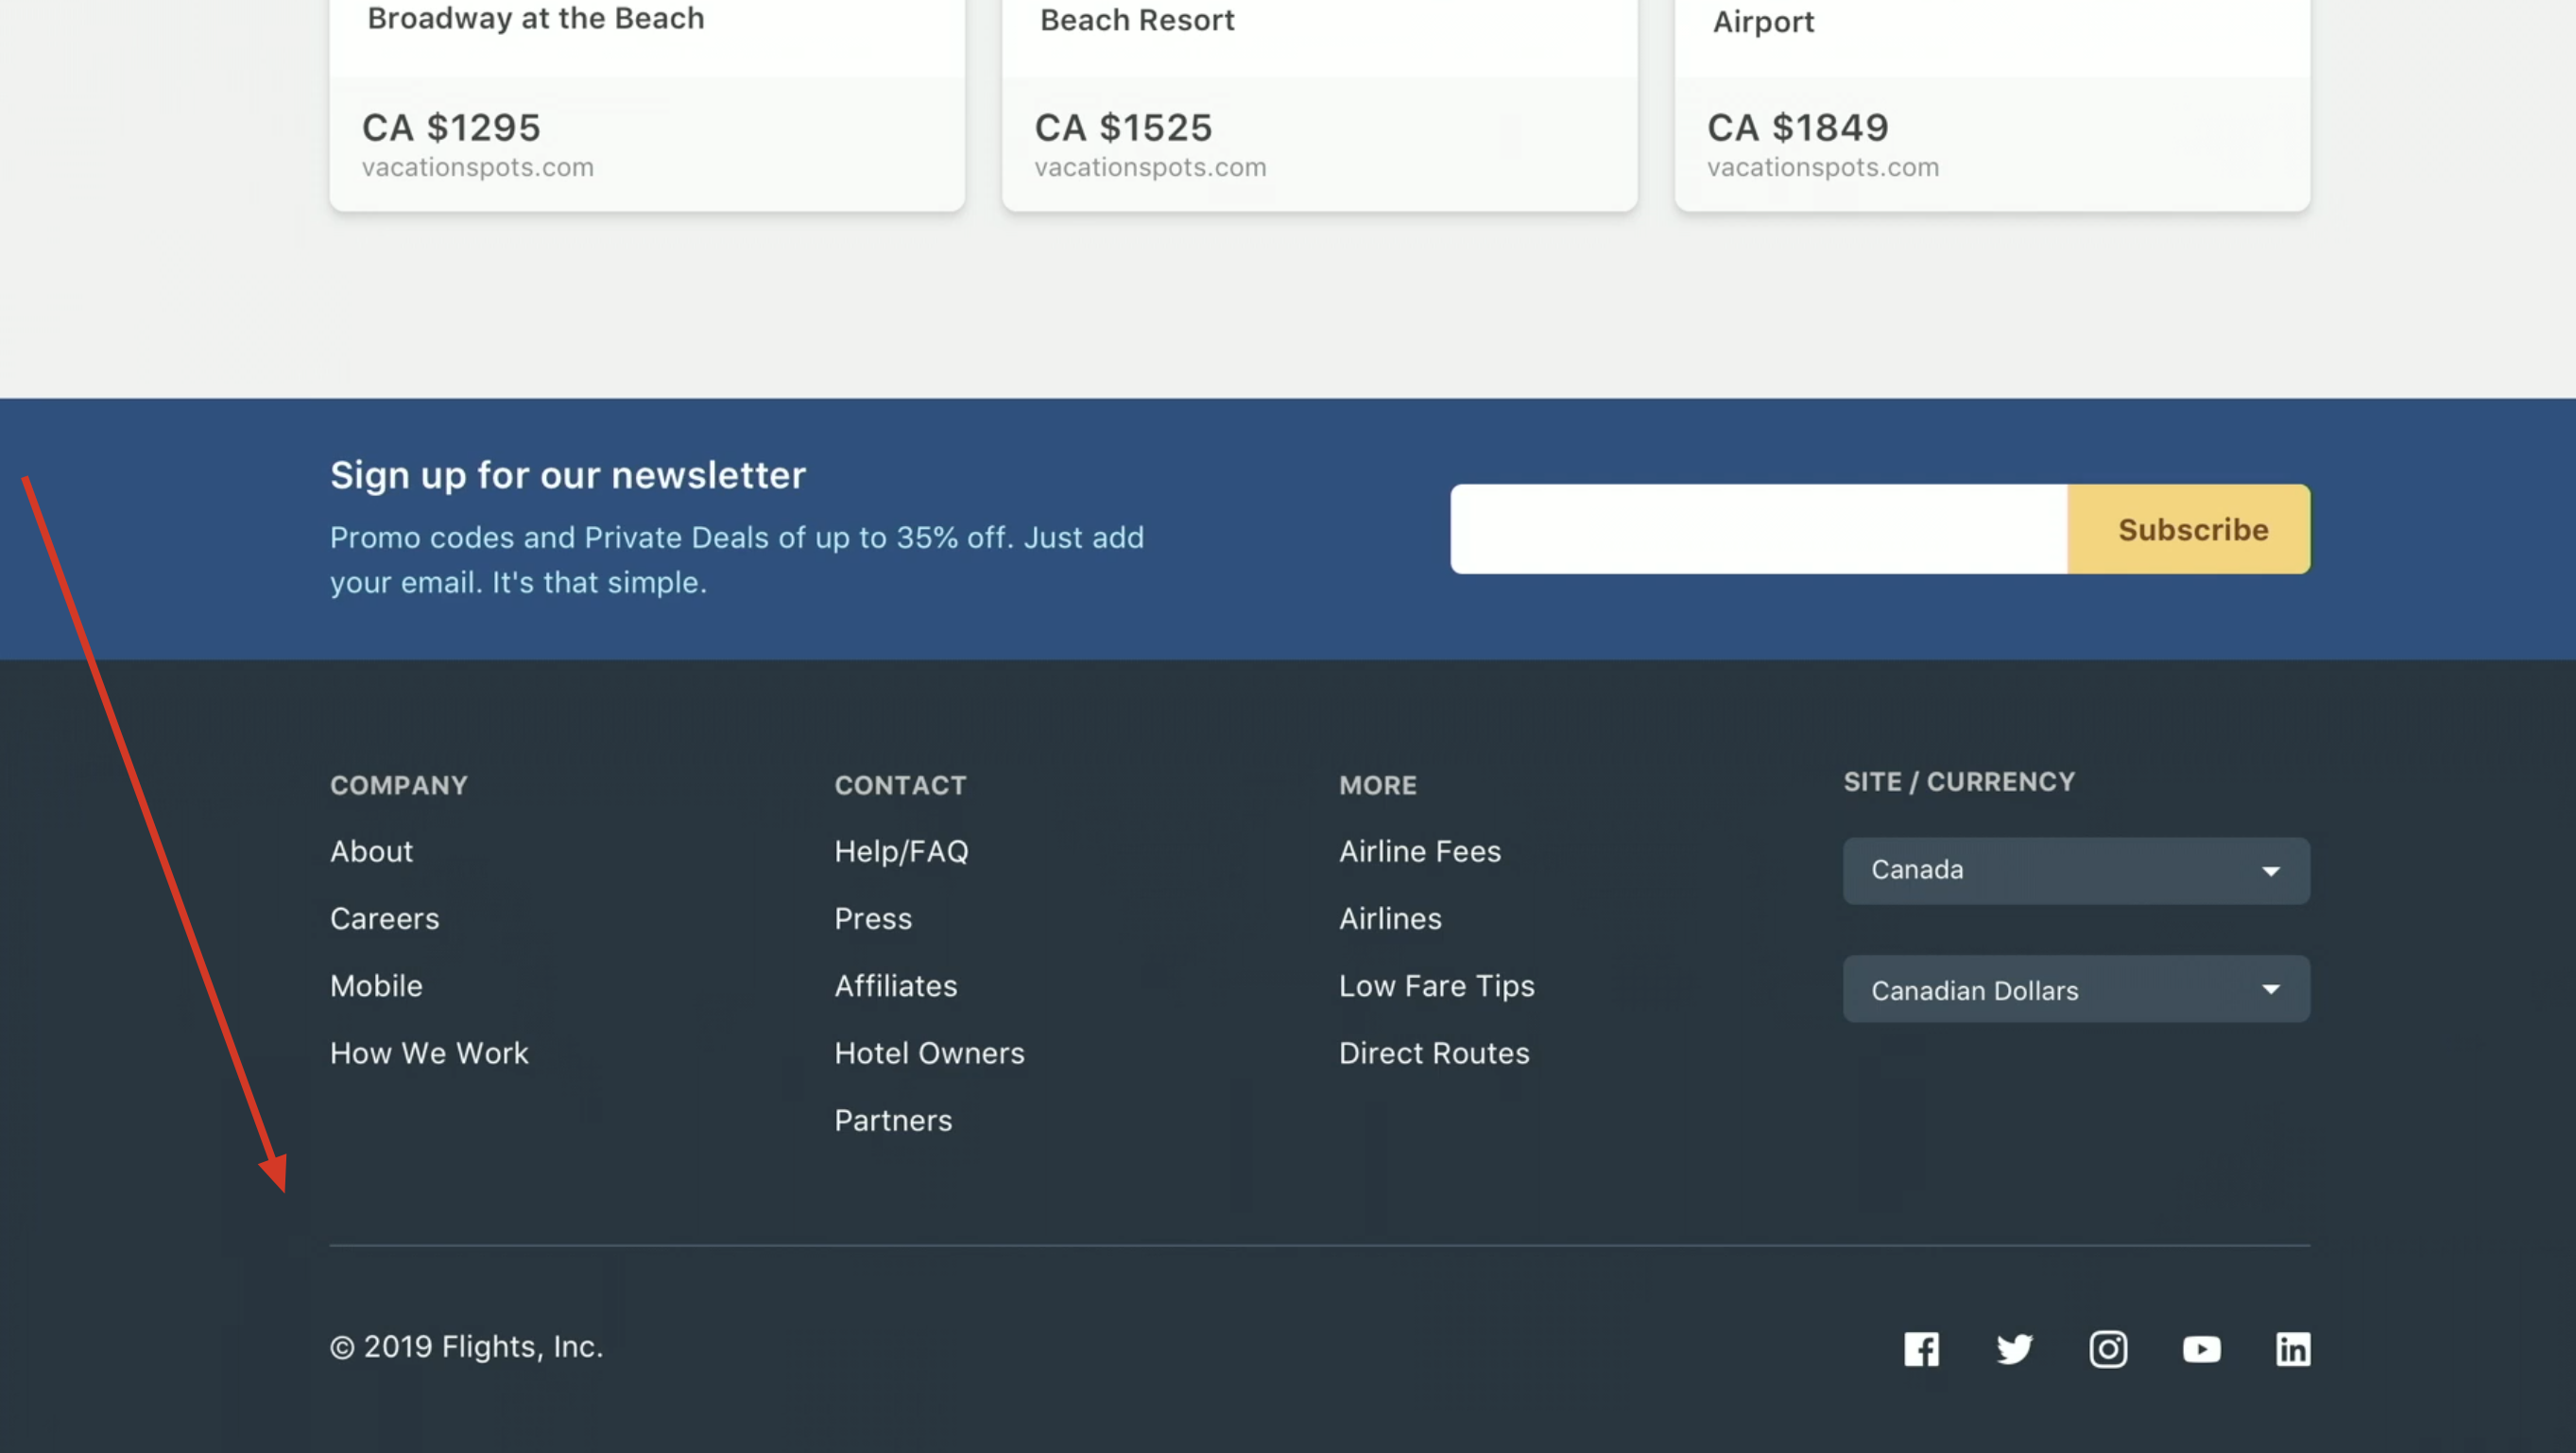Click the Help/FAQ link
Screen dimensions: 2576x1453
click(x=901, y=851)
